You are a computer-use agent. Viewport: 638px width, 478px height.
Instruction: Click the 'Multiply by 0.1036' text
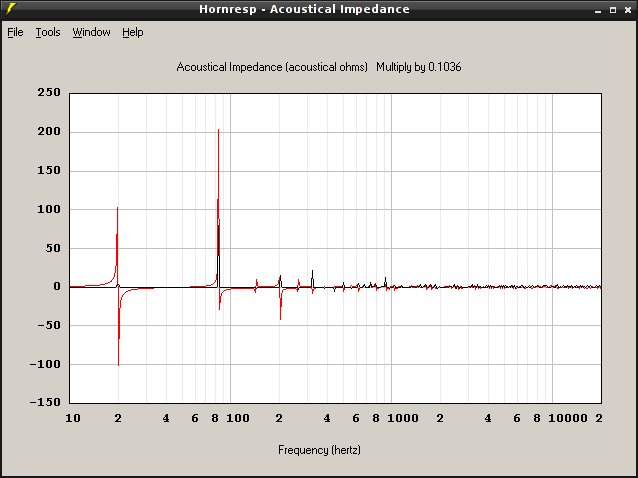(418, 67)
